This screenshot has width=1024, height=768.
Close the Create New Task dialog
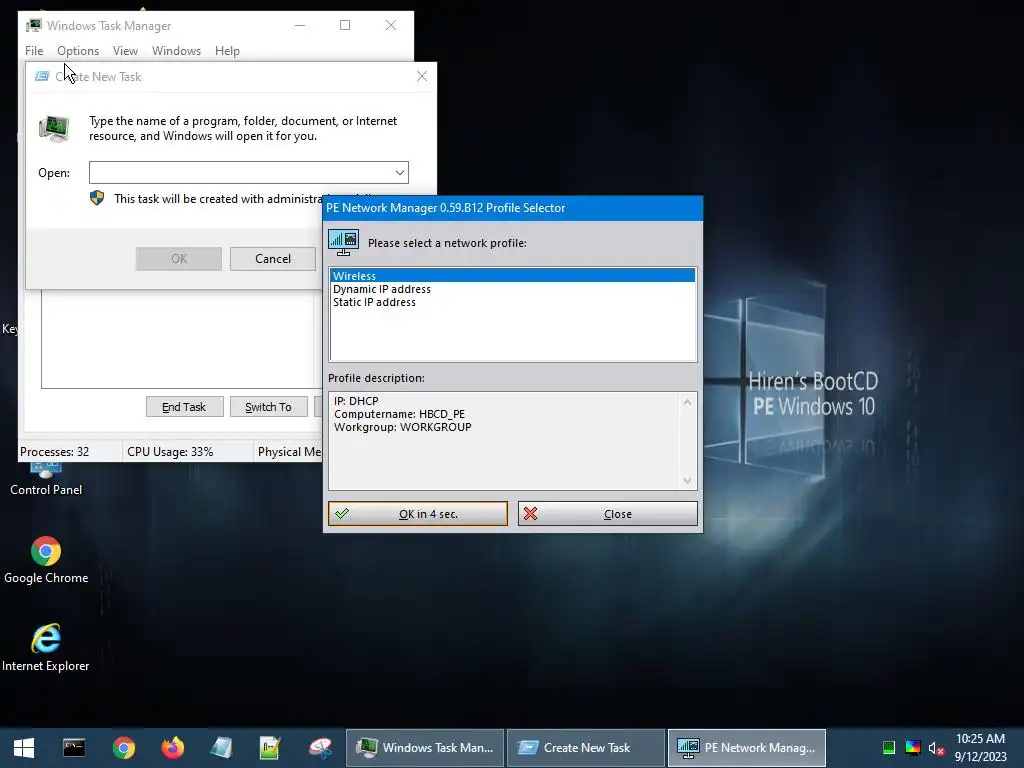422,76
